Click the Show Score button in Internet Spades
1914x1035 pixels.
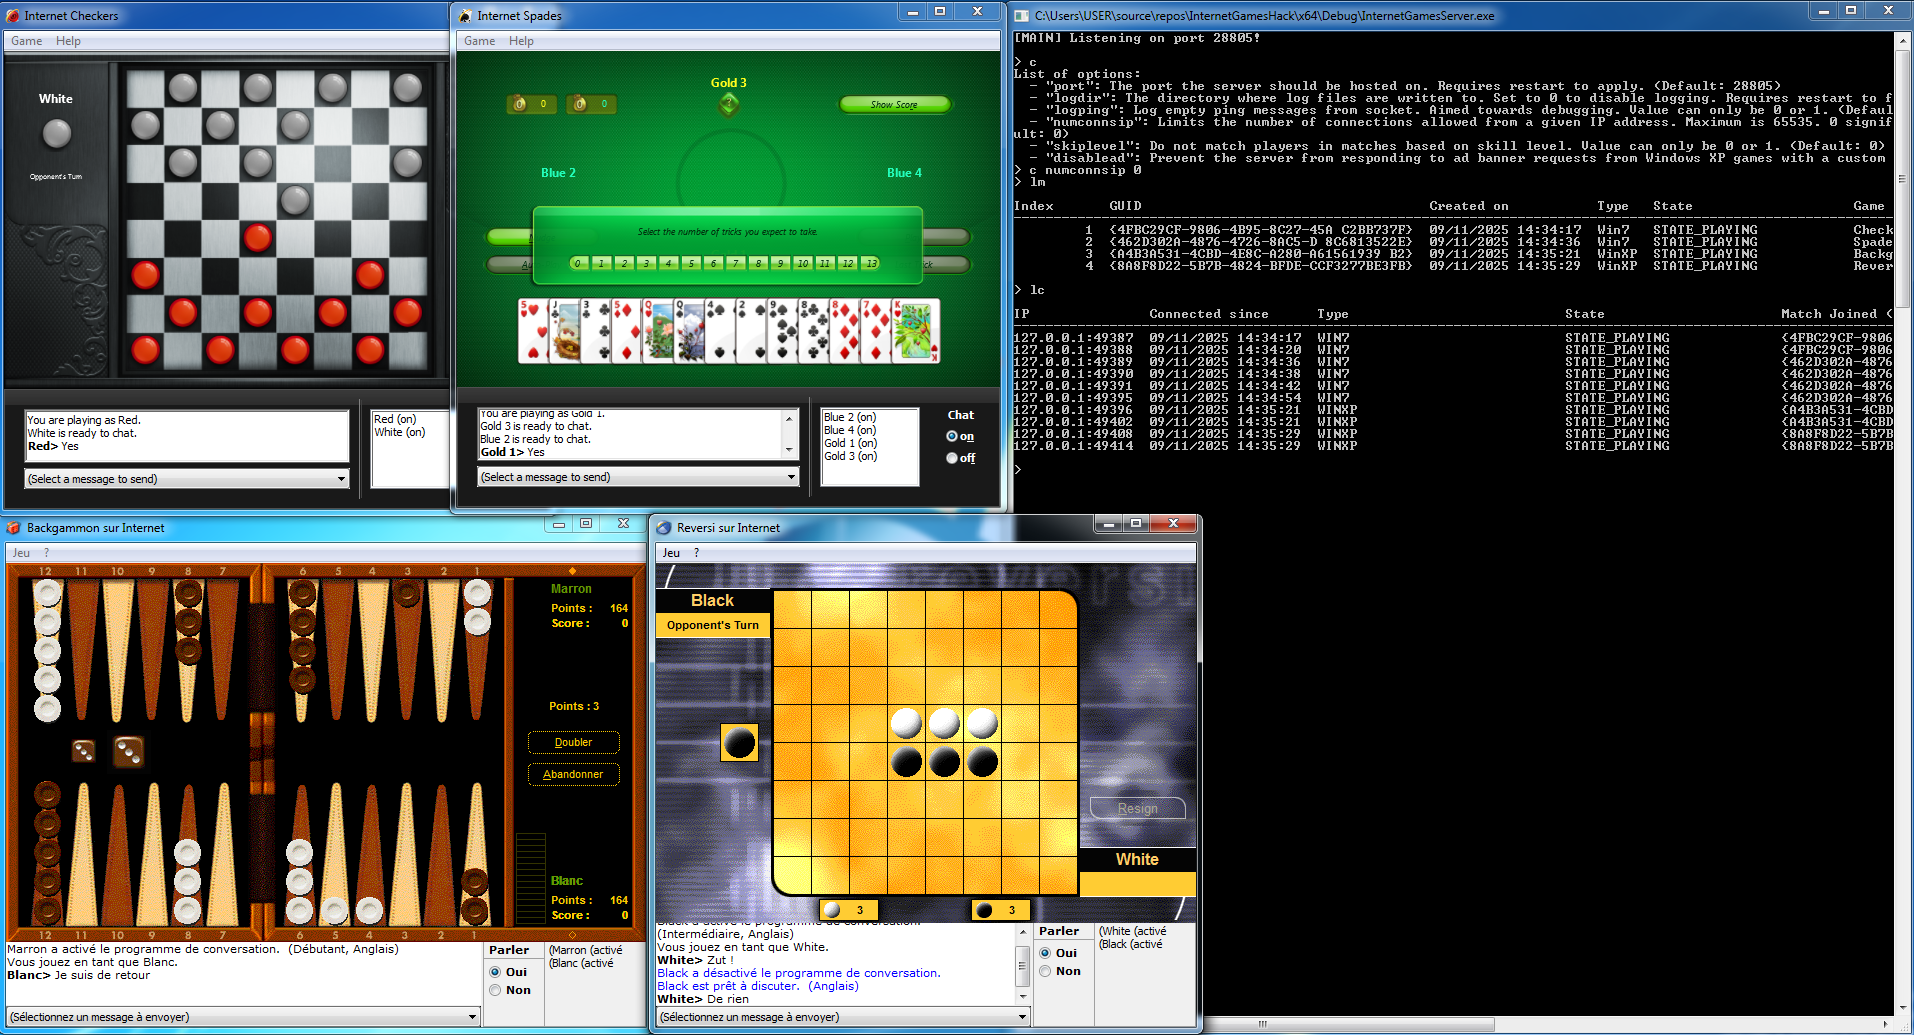coord(895,104)
